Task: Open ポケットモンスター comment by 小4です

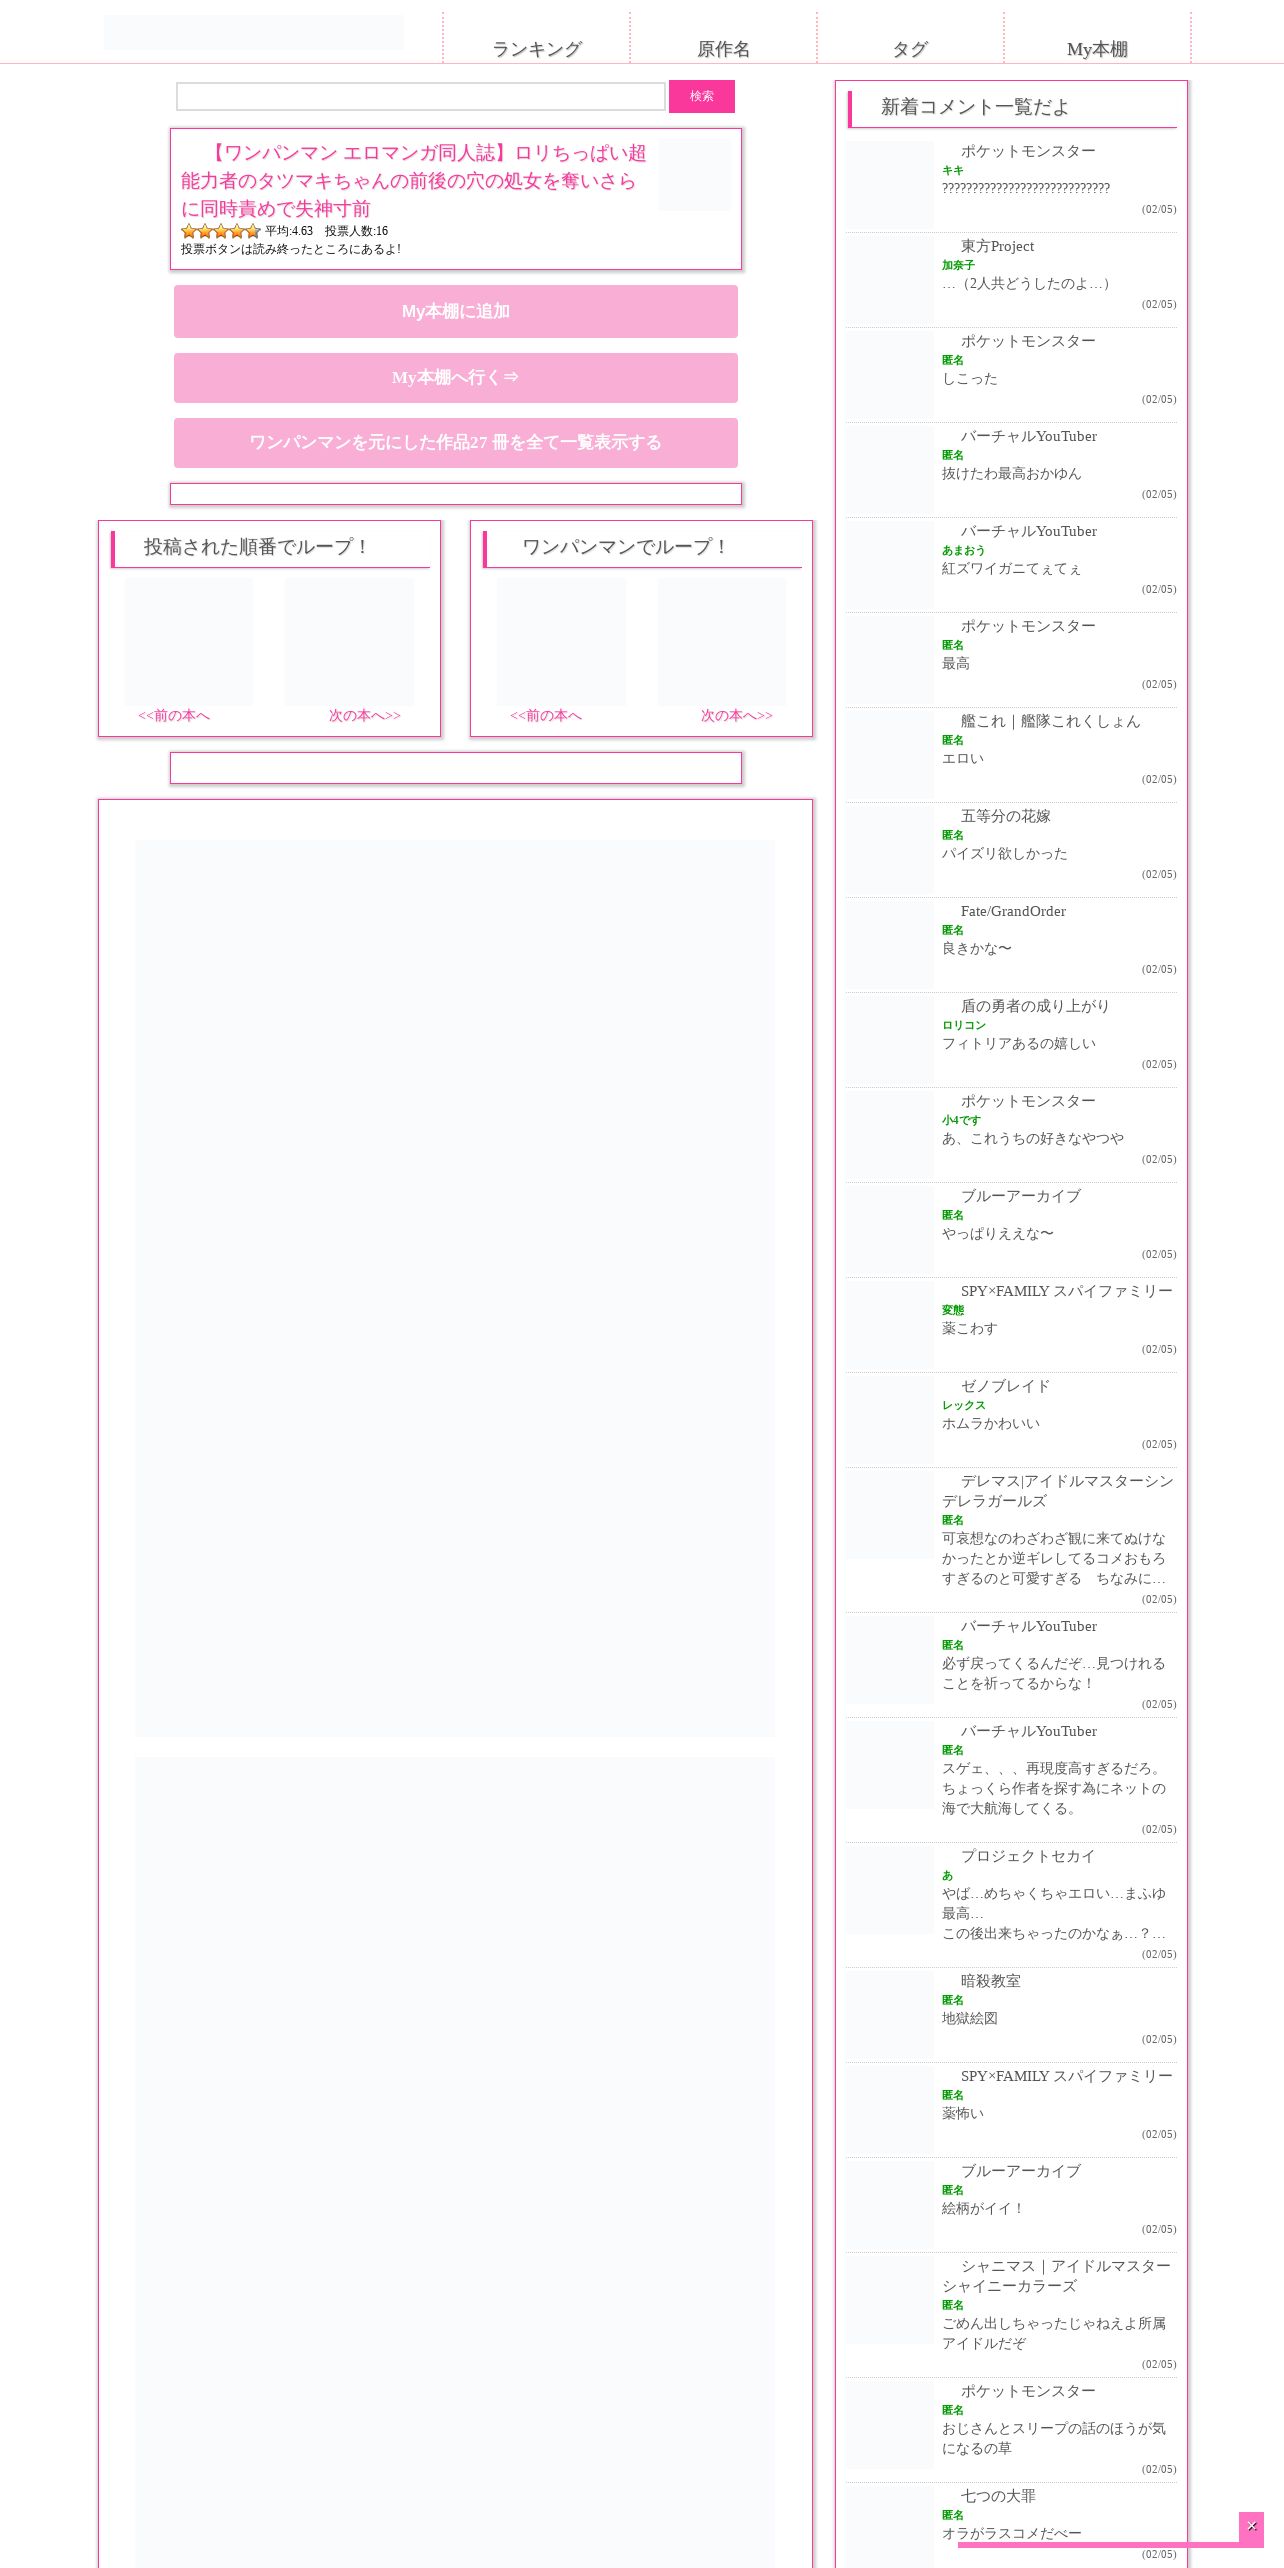Action: click(x=1011, y=1135)
